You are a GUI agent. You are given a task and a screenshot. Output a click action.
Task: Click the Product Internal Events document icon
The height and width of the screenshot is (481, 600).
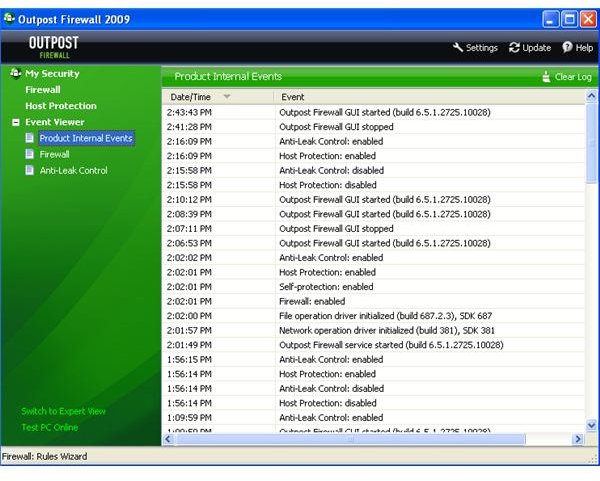click(x=29, y=138)
